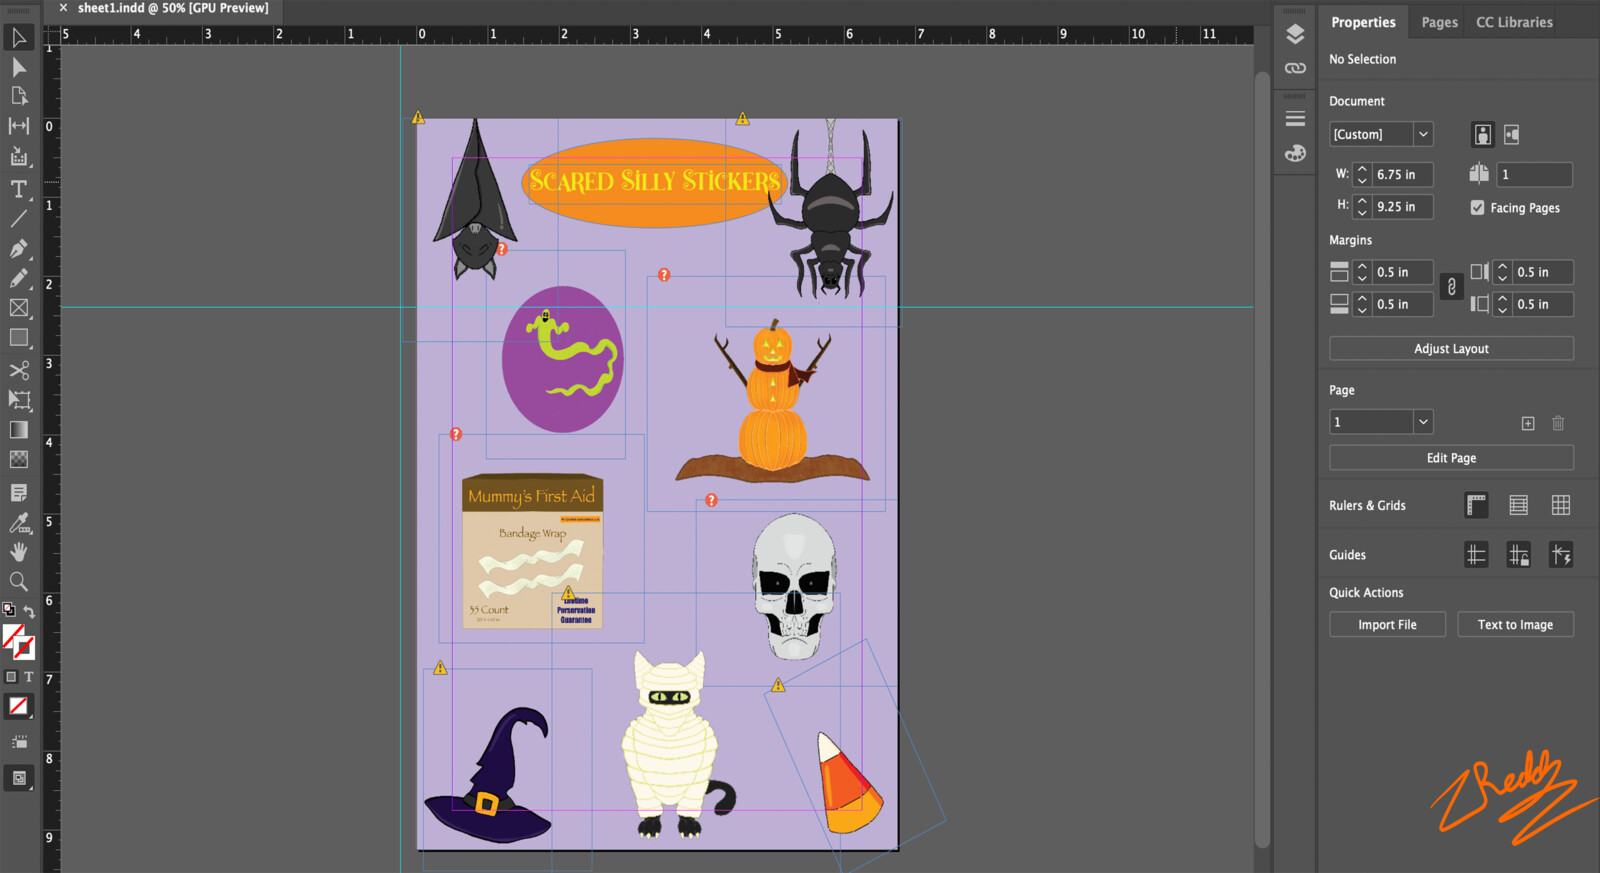The image size is (1600, 873).
Task: Select the Page tool
Action: pos(19,96)
